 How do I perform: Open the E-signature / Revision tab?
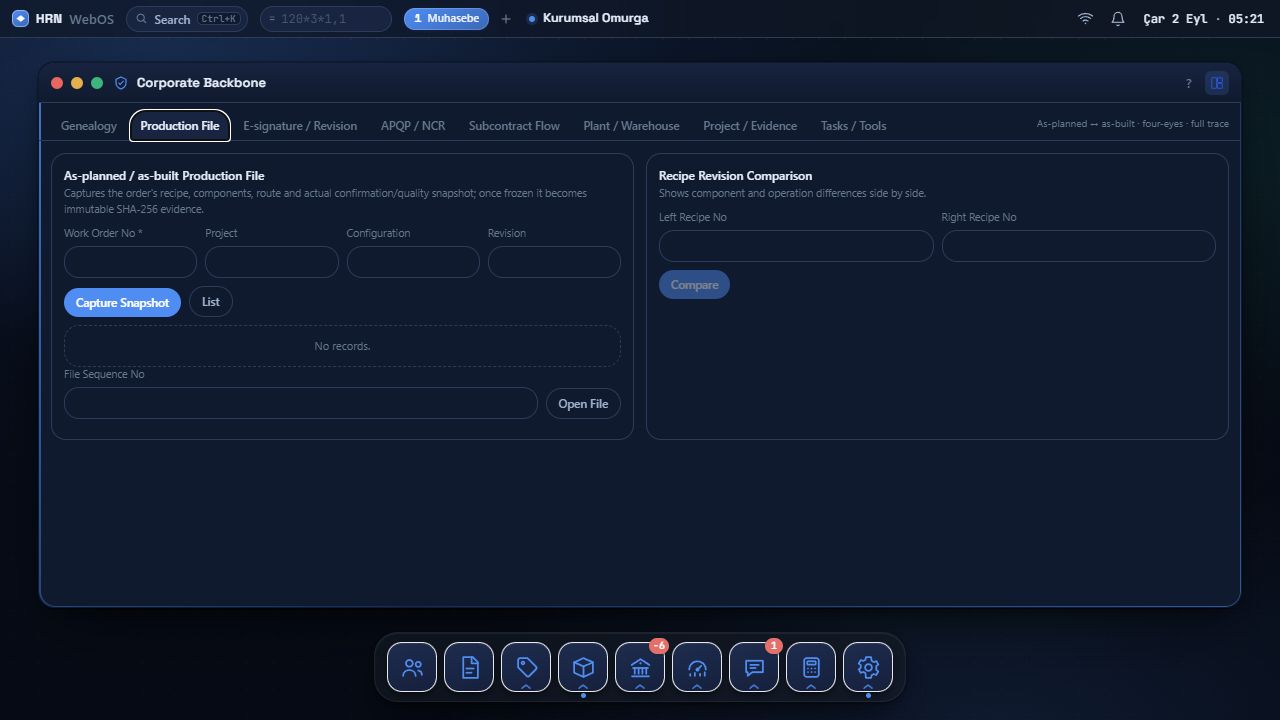click(300, 126)
